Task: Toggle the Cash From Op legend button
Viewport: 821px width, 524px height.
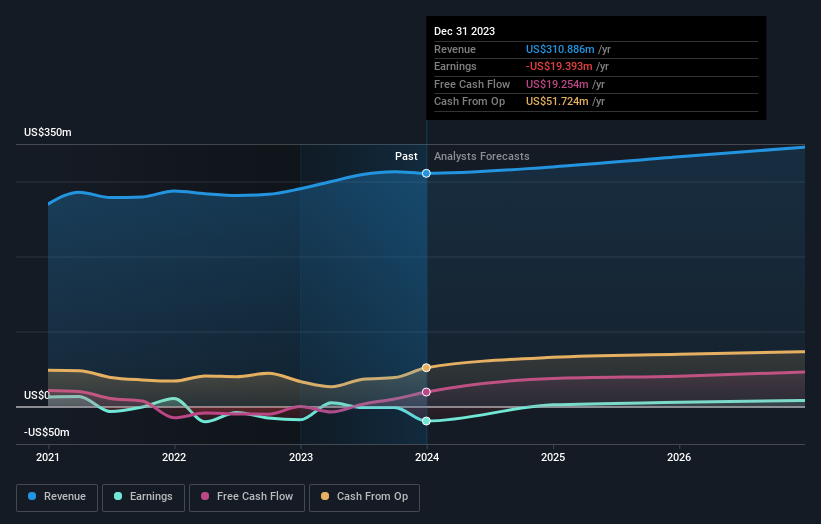Action: (364, 497)
